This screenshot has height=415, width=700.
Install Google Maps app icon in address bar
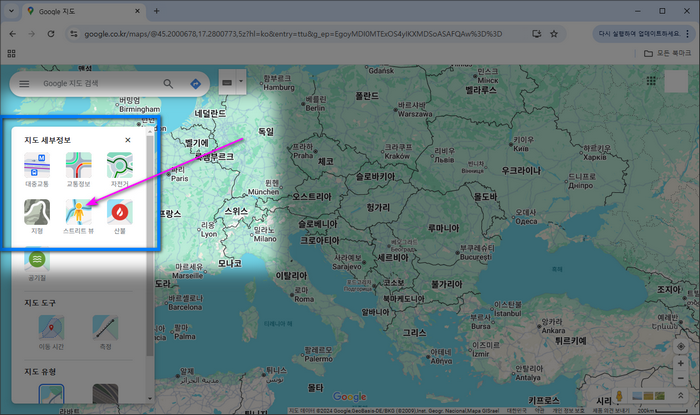[537, 34]
